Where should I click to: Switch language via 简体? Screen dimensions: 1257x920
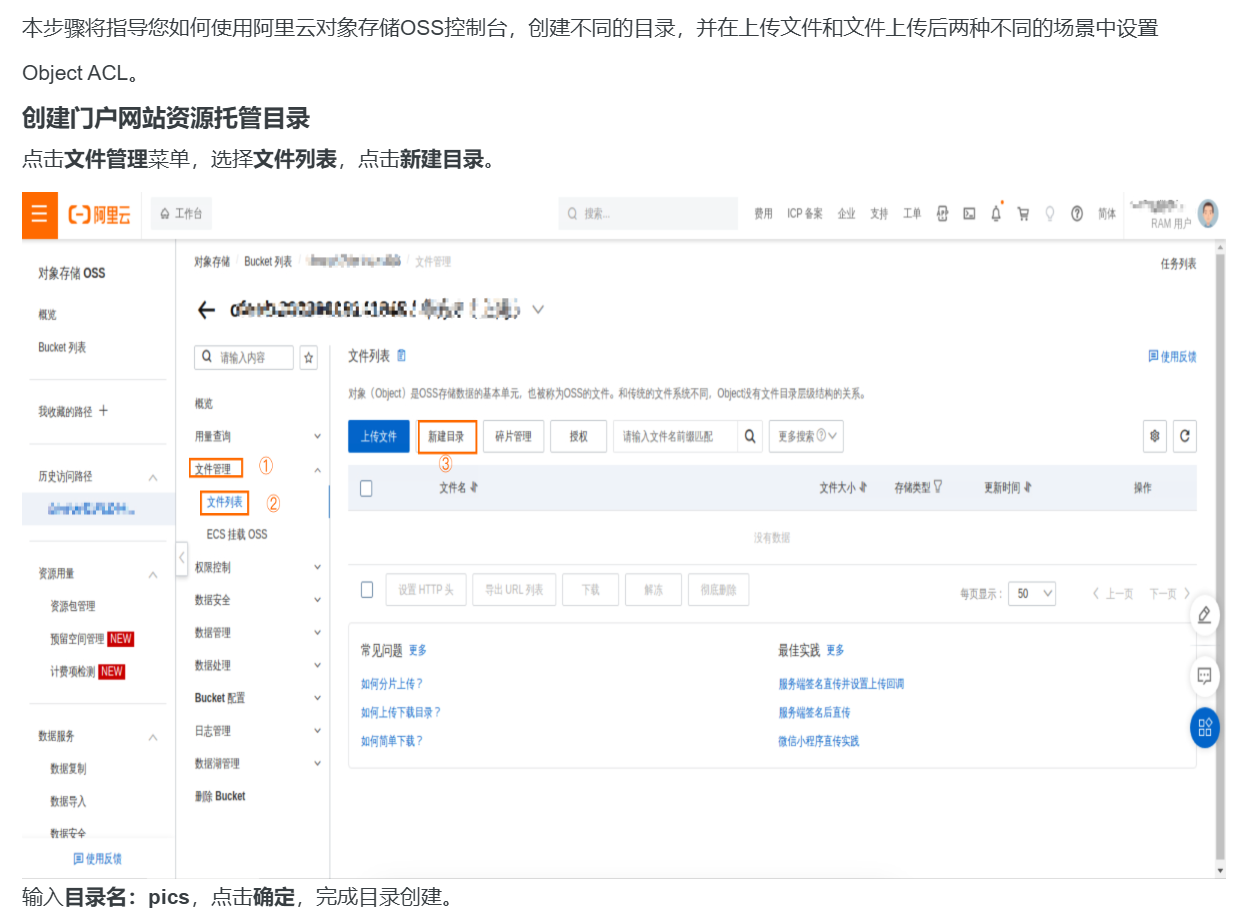click(1107, 214)
